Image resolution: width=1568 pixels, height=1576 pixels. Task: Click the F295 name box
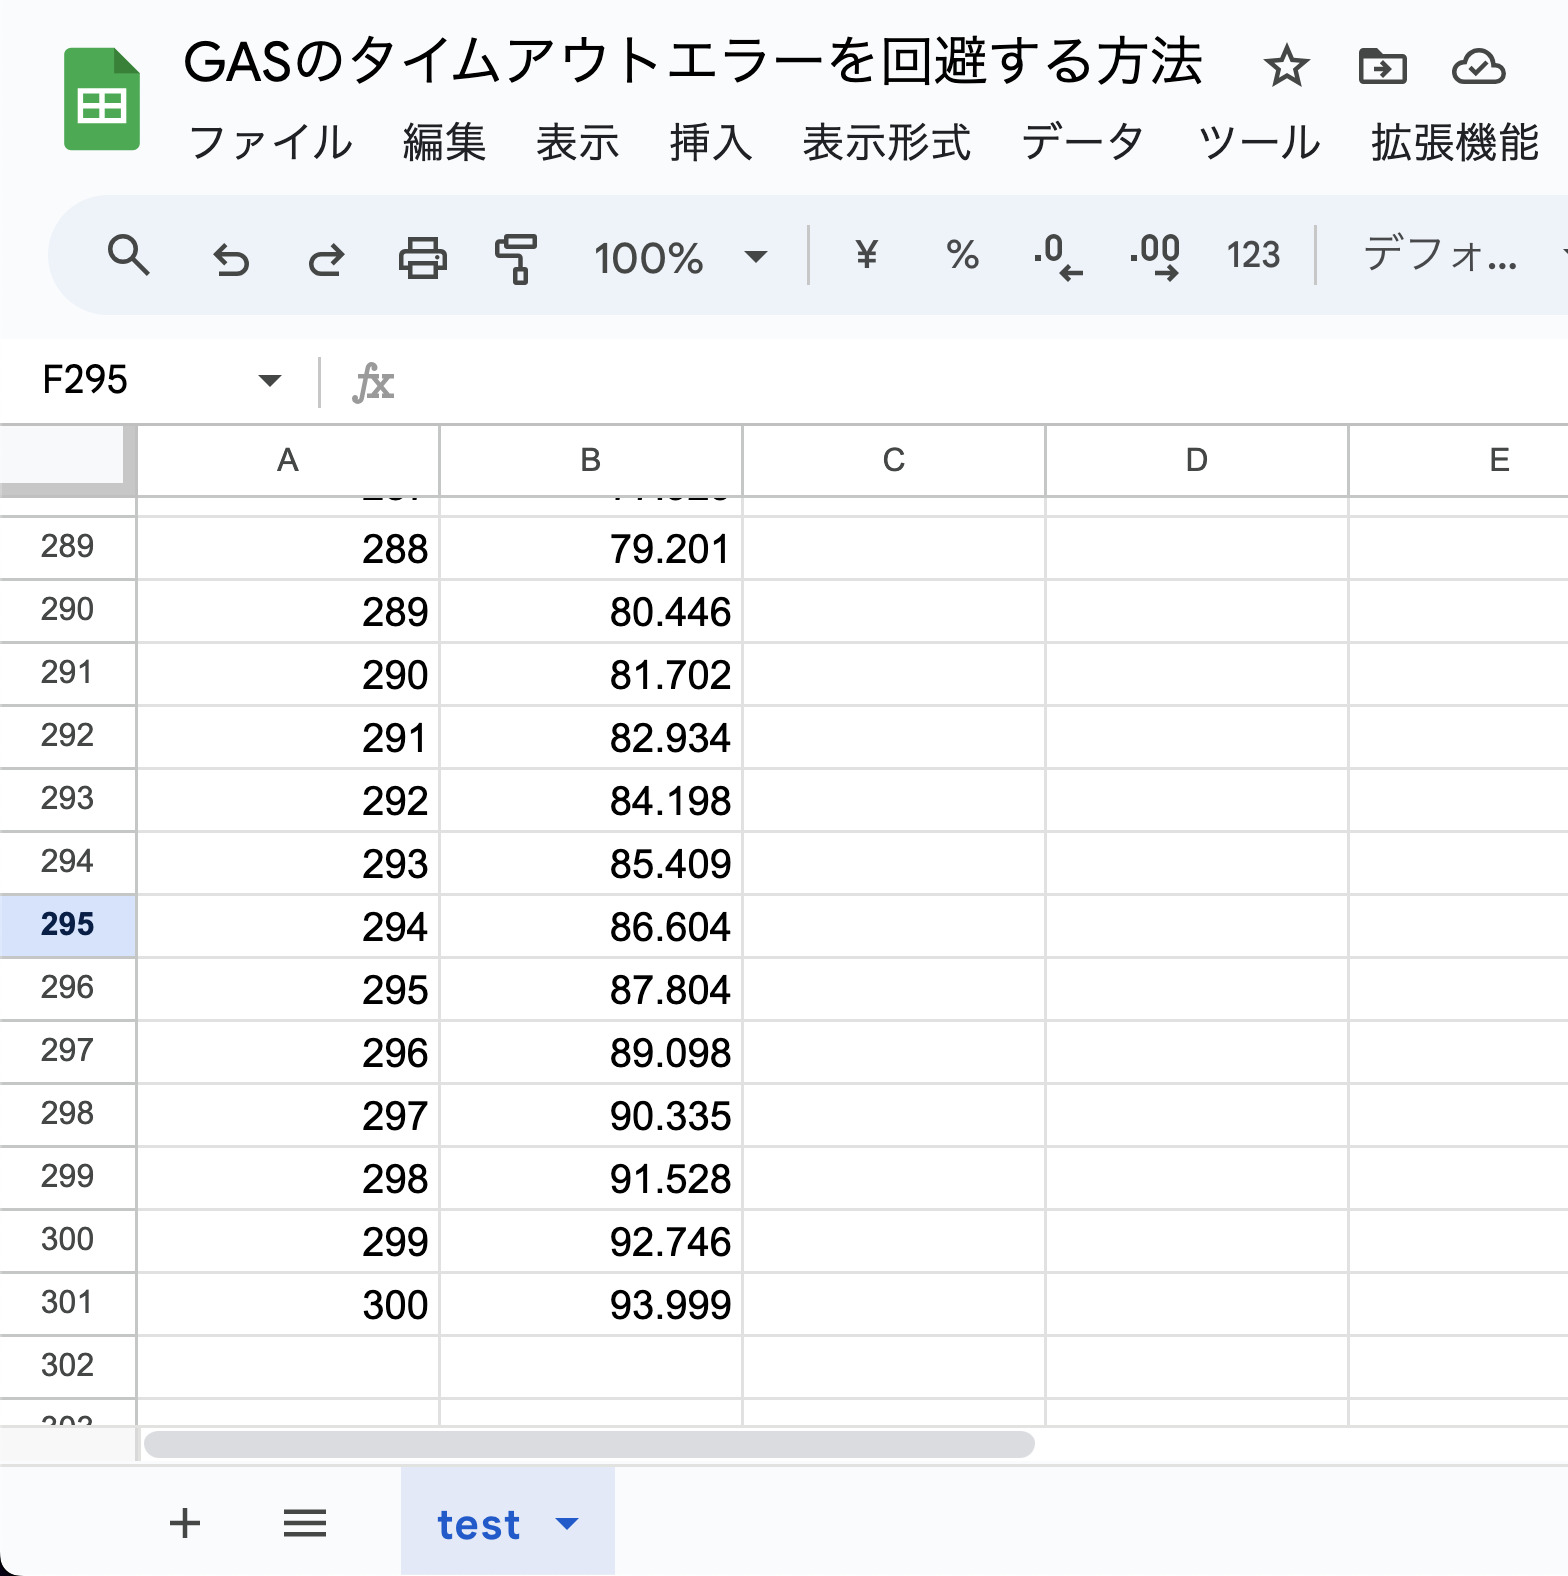click(85, 380)
